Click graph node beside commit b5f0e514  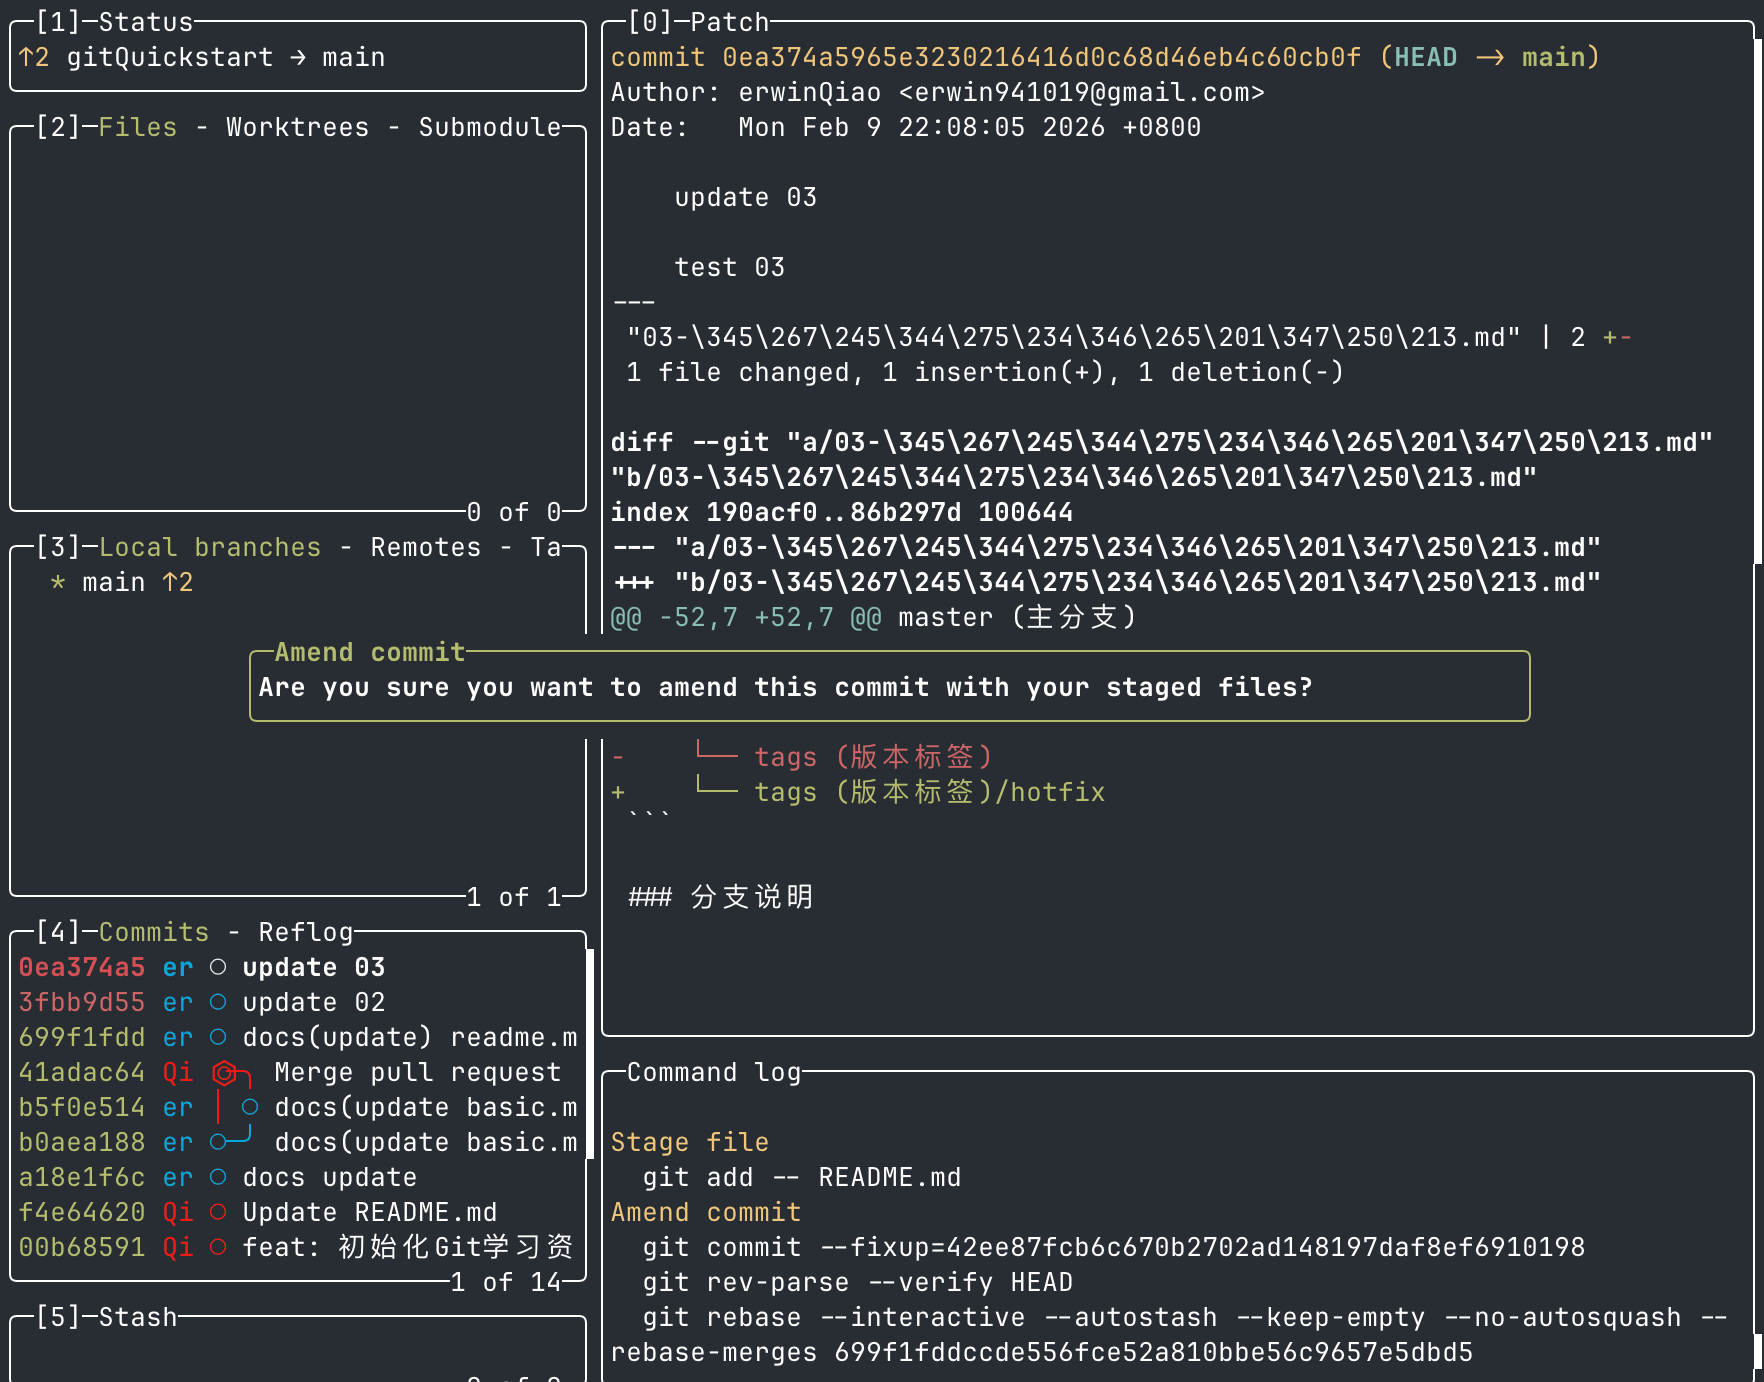[x=250, y=1107]
